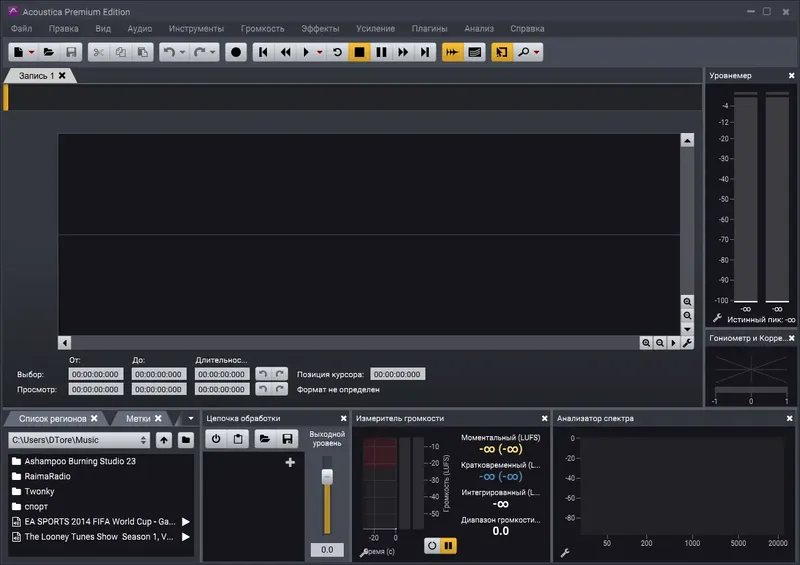Stop playback with the highlighted stop button
The height and width of the screenshot is (565, 800).
tap(359, 52)
